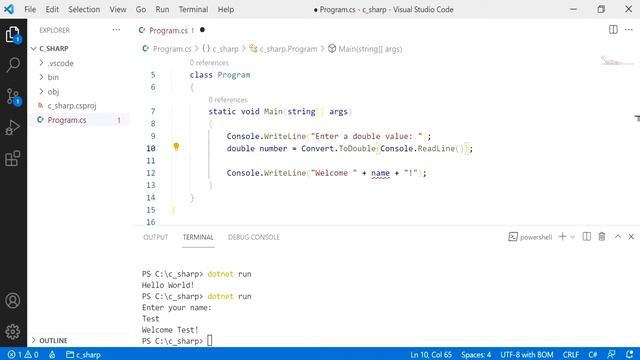Image resolution: width=640 pixels, height=360 pixels.
Task: Click Ln 10, Col 65 in status bar
Action: [x=431, y=354]
